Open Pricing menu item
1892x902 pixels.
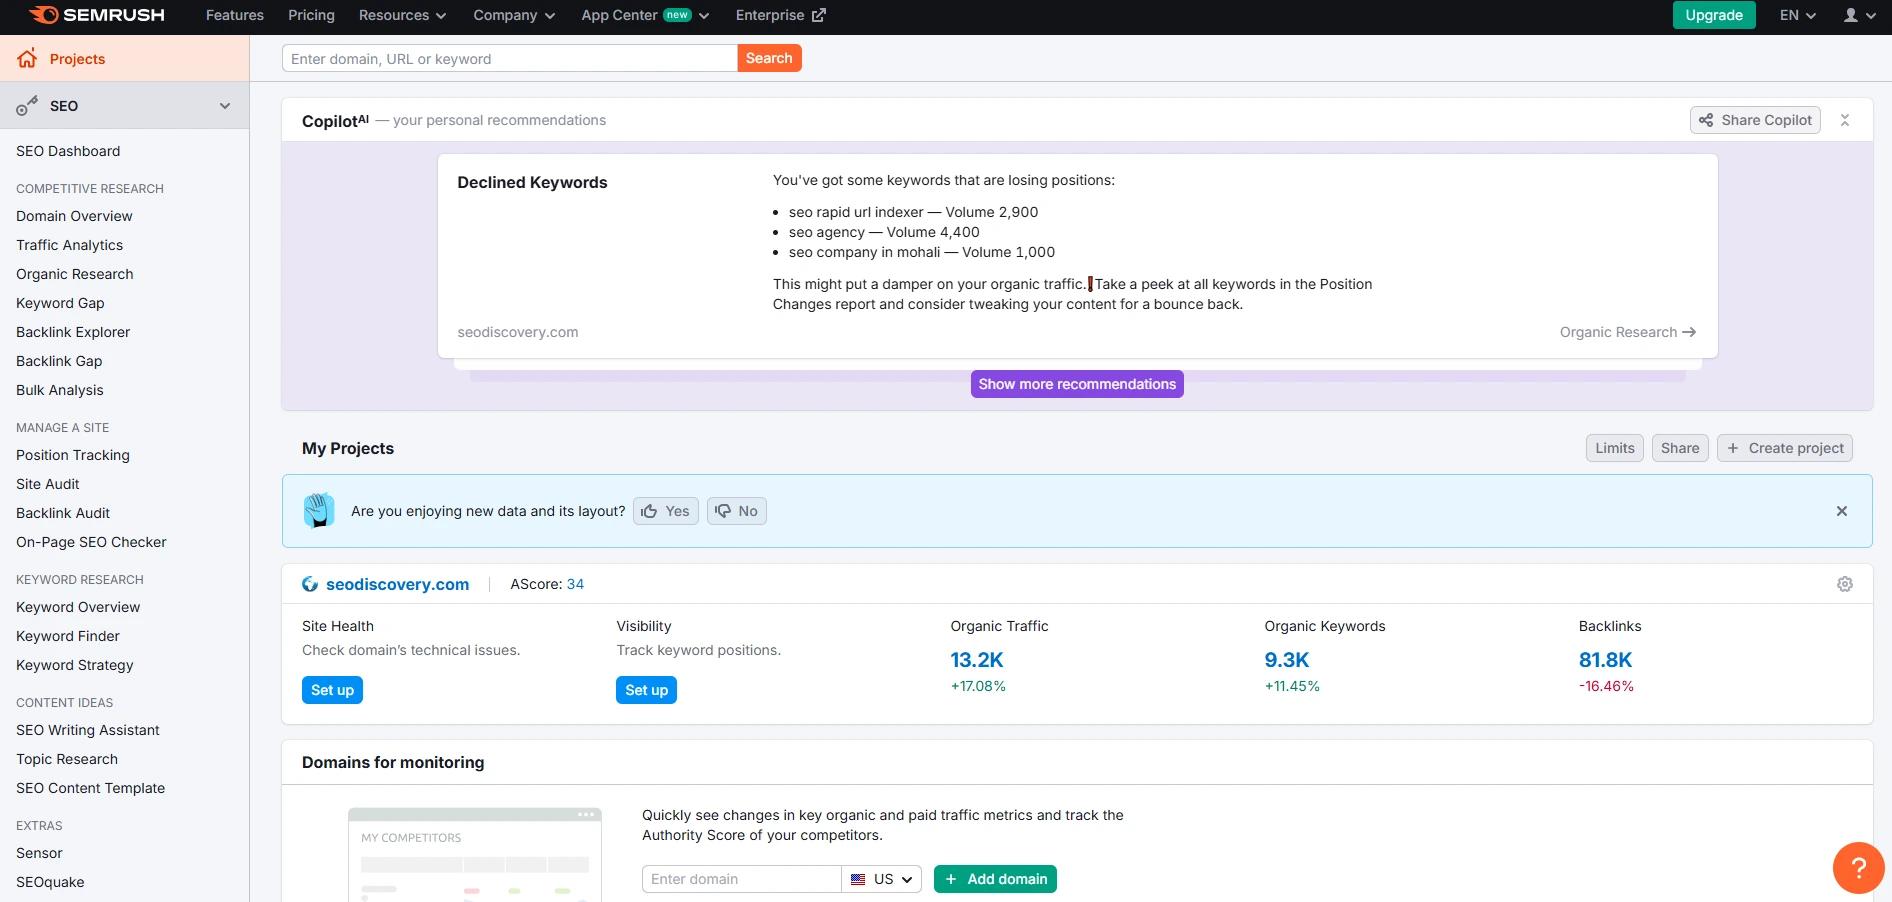pos(311,15)
